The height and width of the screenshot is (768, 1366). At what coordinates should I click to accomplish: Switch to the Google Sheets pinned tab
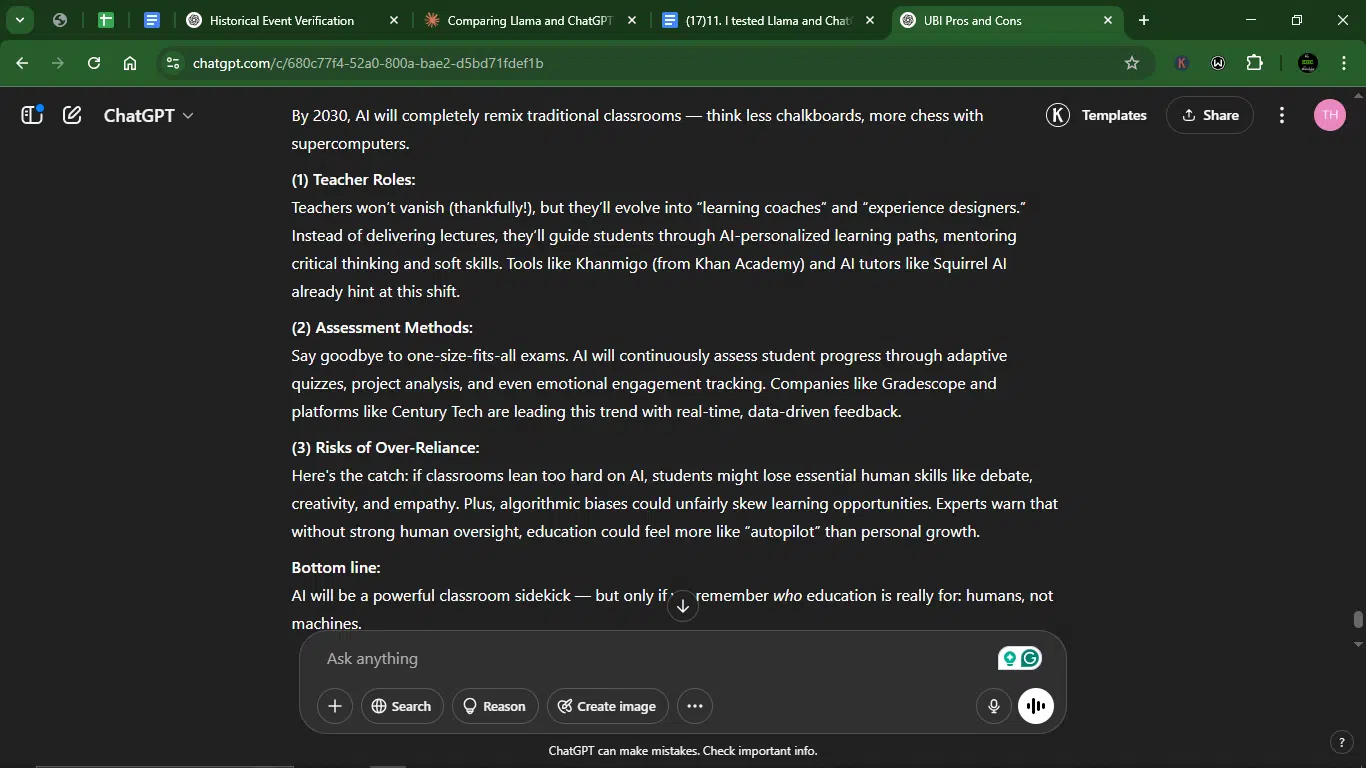pos(106,20)
